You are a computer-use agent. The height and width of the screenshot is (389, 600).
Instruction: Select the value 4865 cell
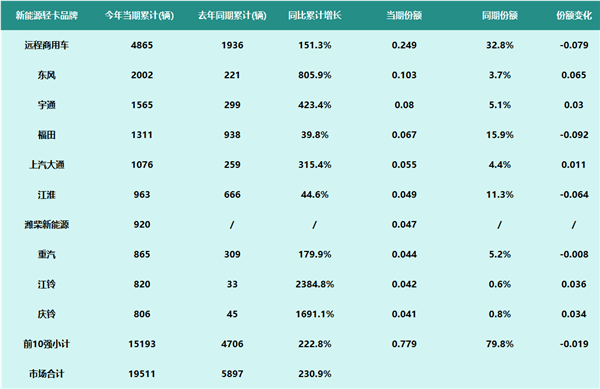[142, 45]
